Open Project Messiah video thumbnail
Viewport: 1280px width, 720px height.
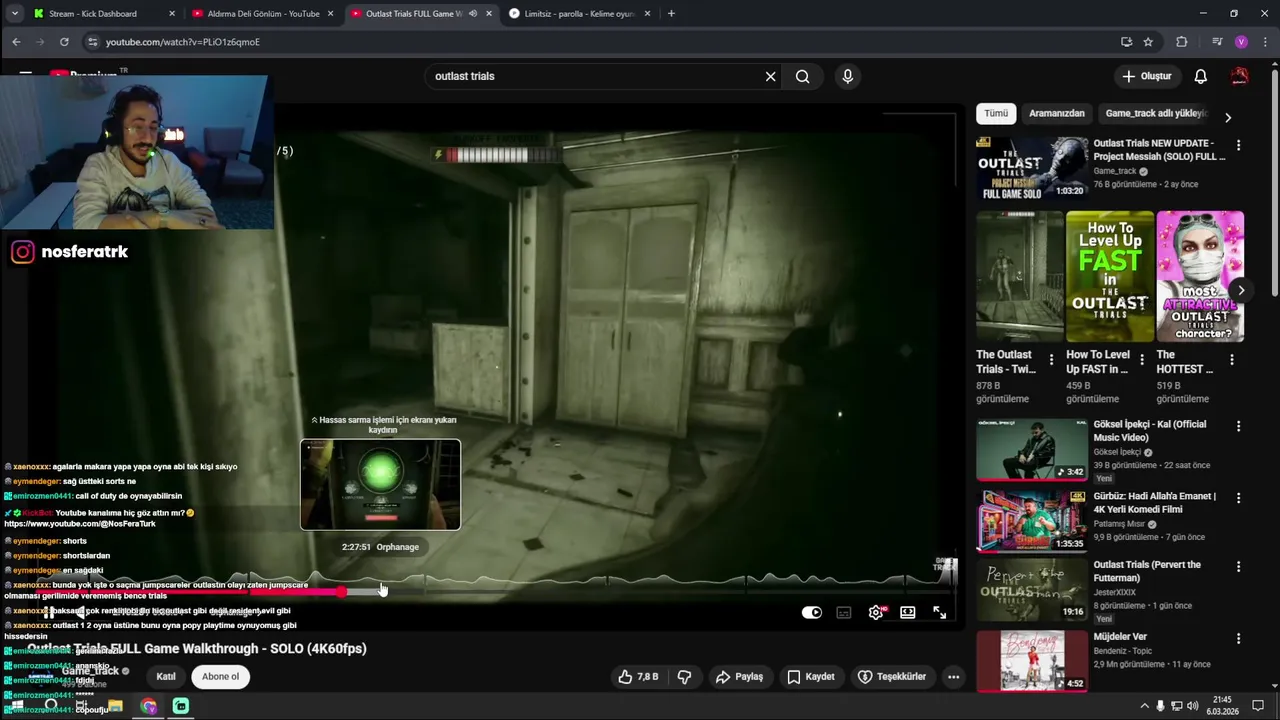(1032, 169)
